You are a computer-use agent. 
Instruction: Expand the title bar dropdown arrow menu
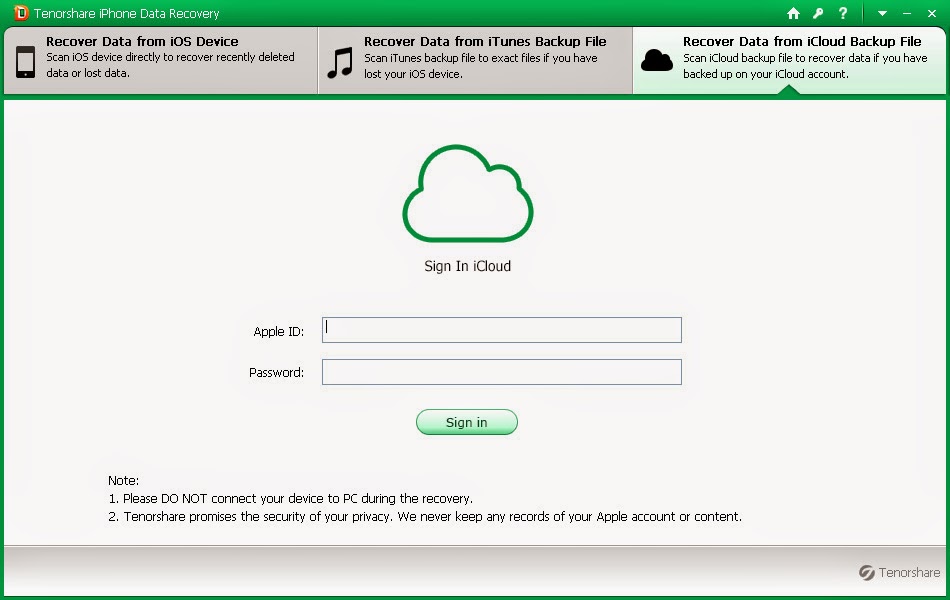[882, 13]
